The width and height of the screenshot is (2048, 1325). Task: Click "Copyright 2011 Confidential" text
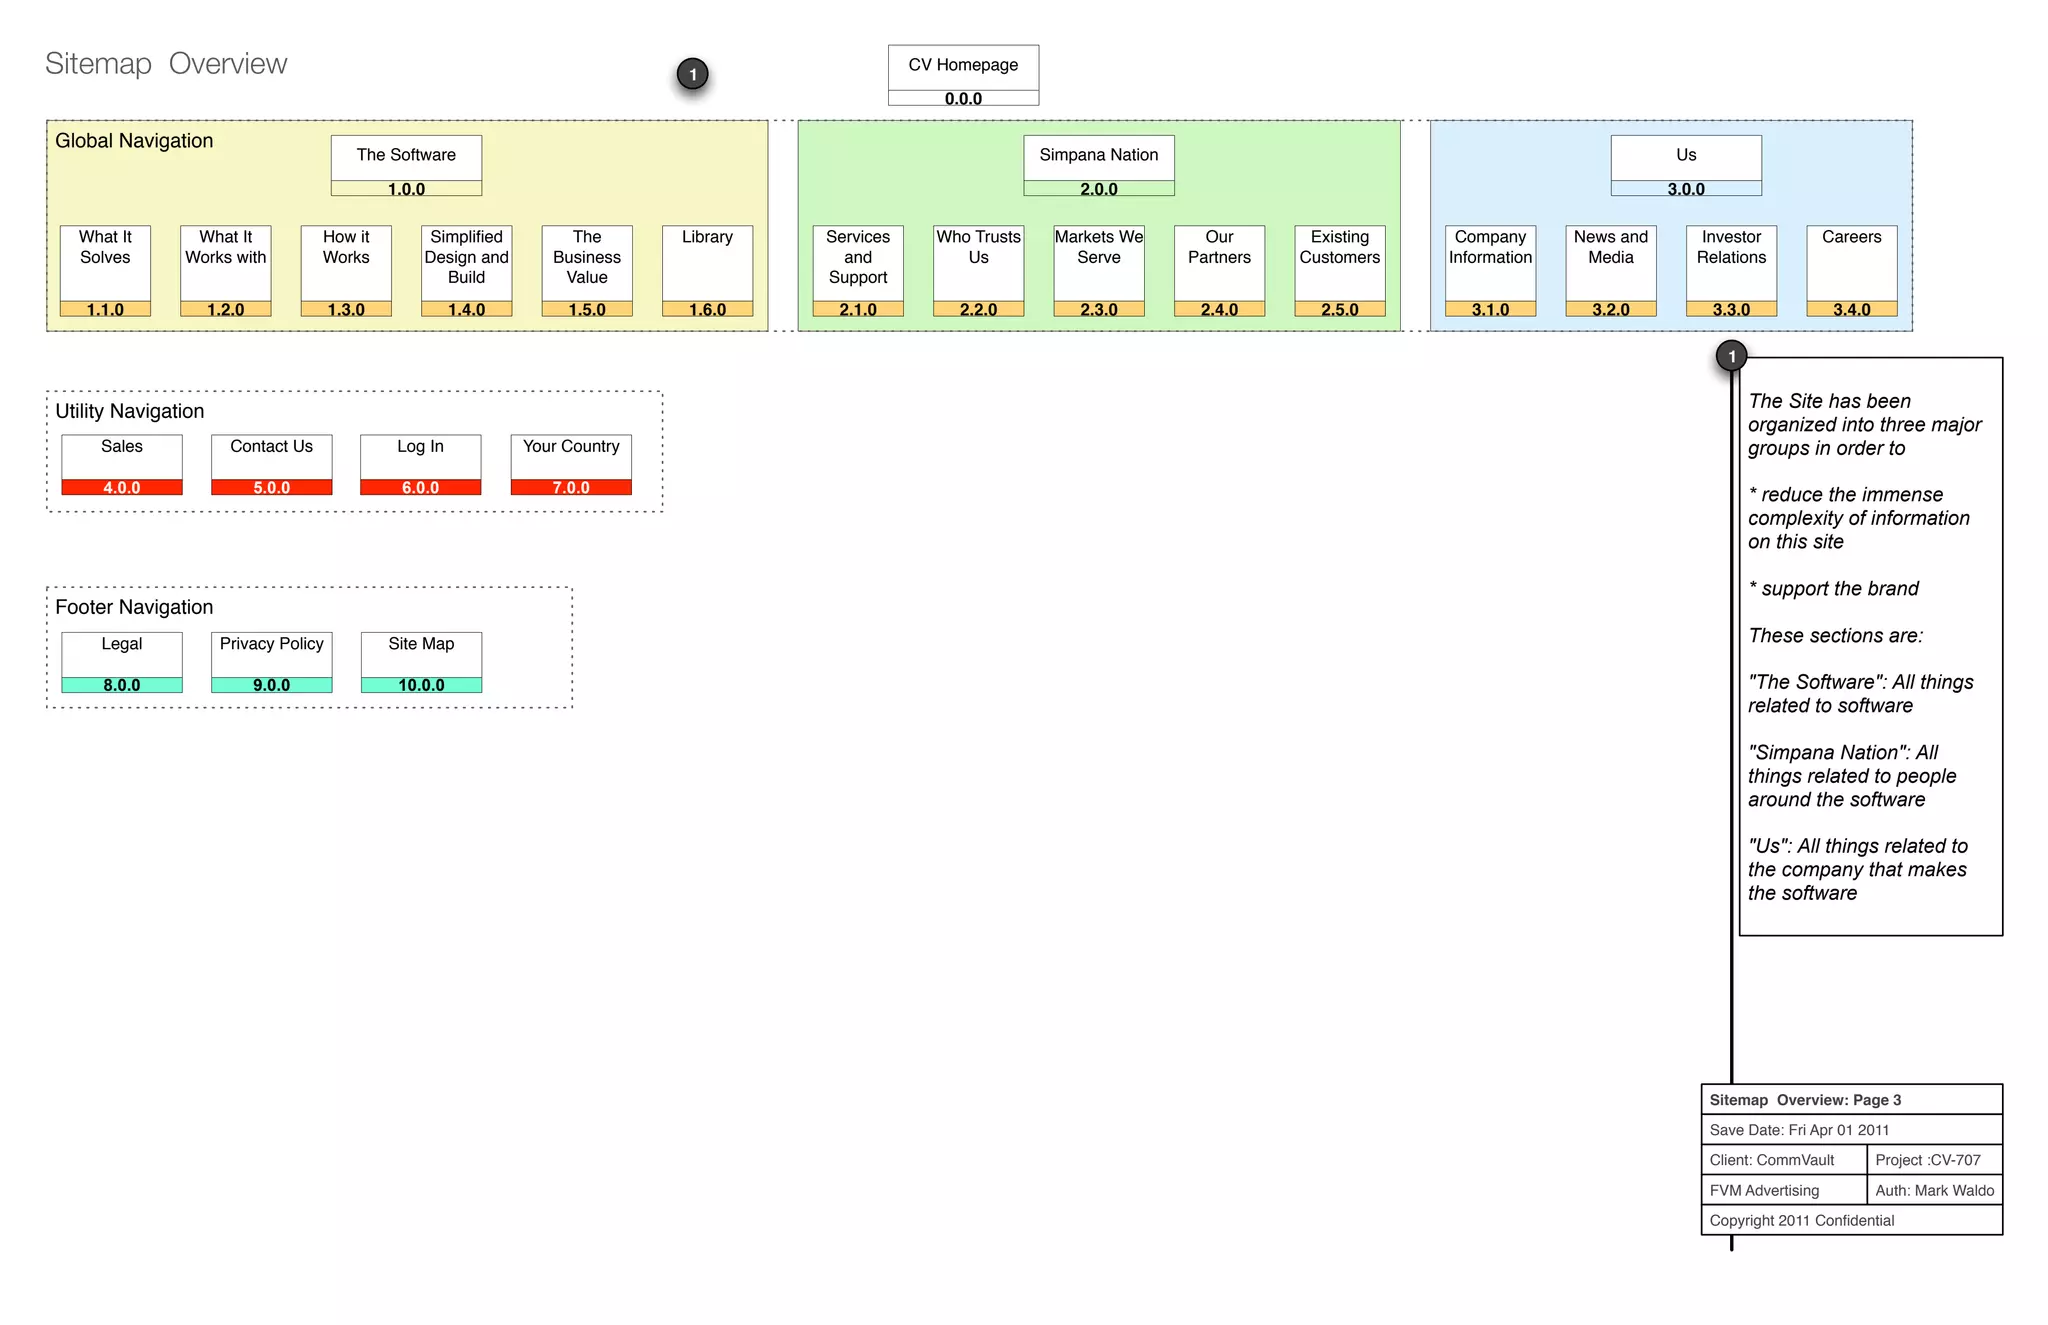[1802, 1220]
